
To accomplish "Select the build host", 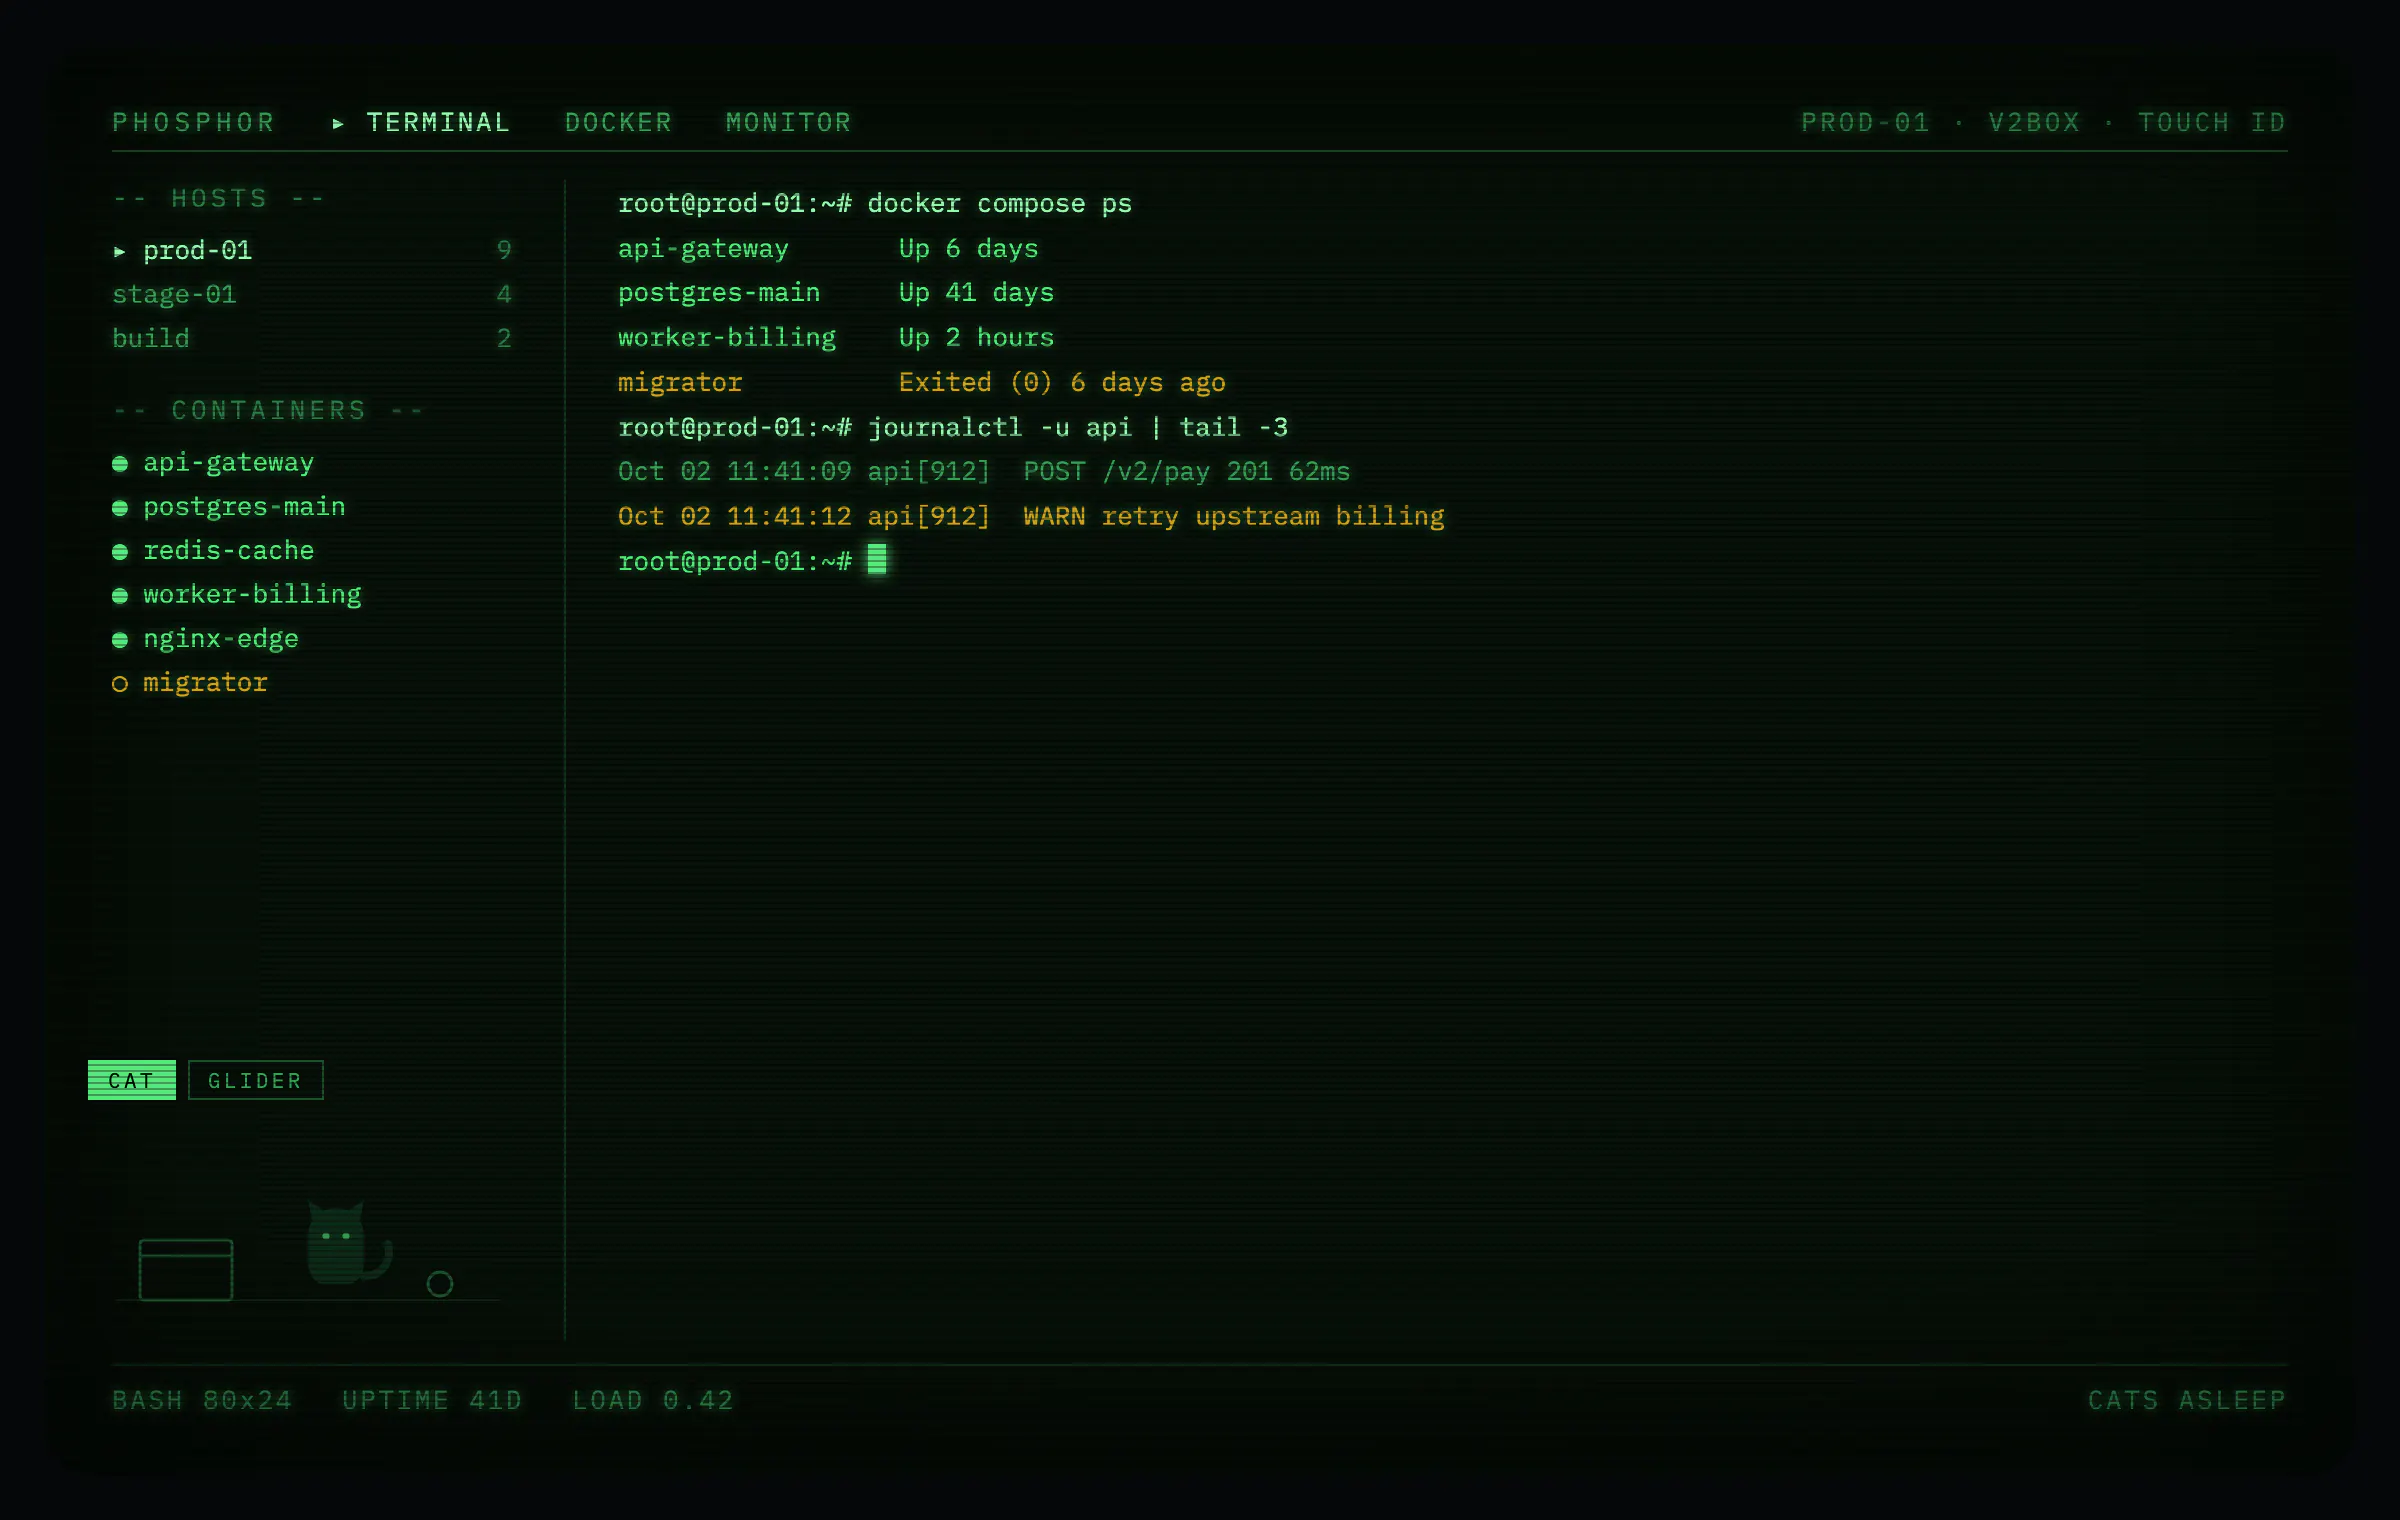I will pyautogui.click(x=312, y=338).
